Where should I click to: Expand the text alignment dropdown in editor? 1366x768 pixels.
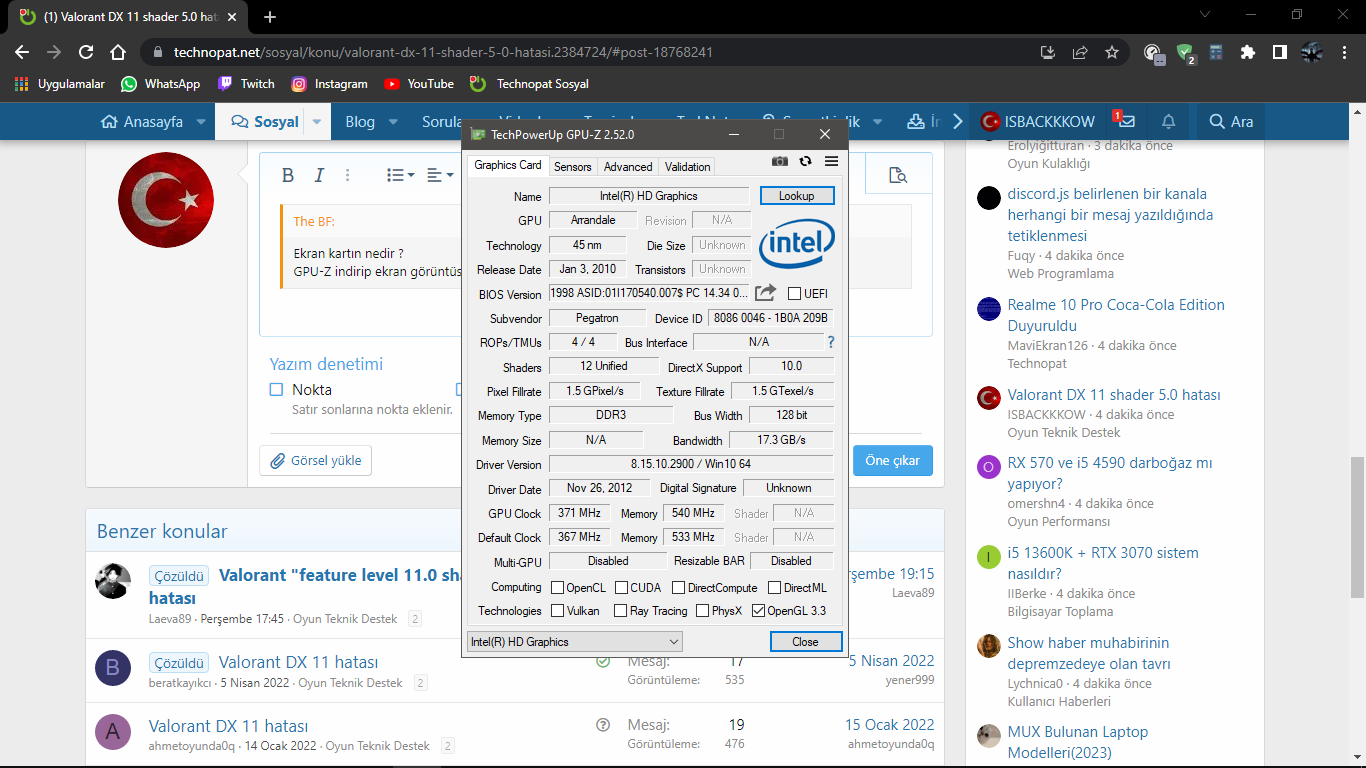pos(440,175)
